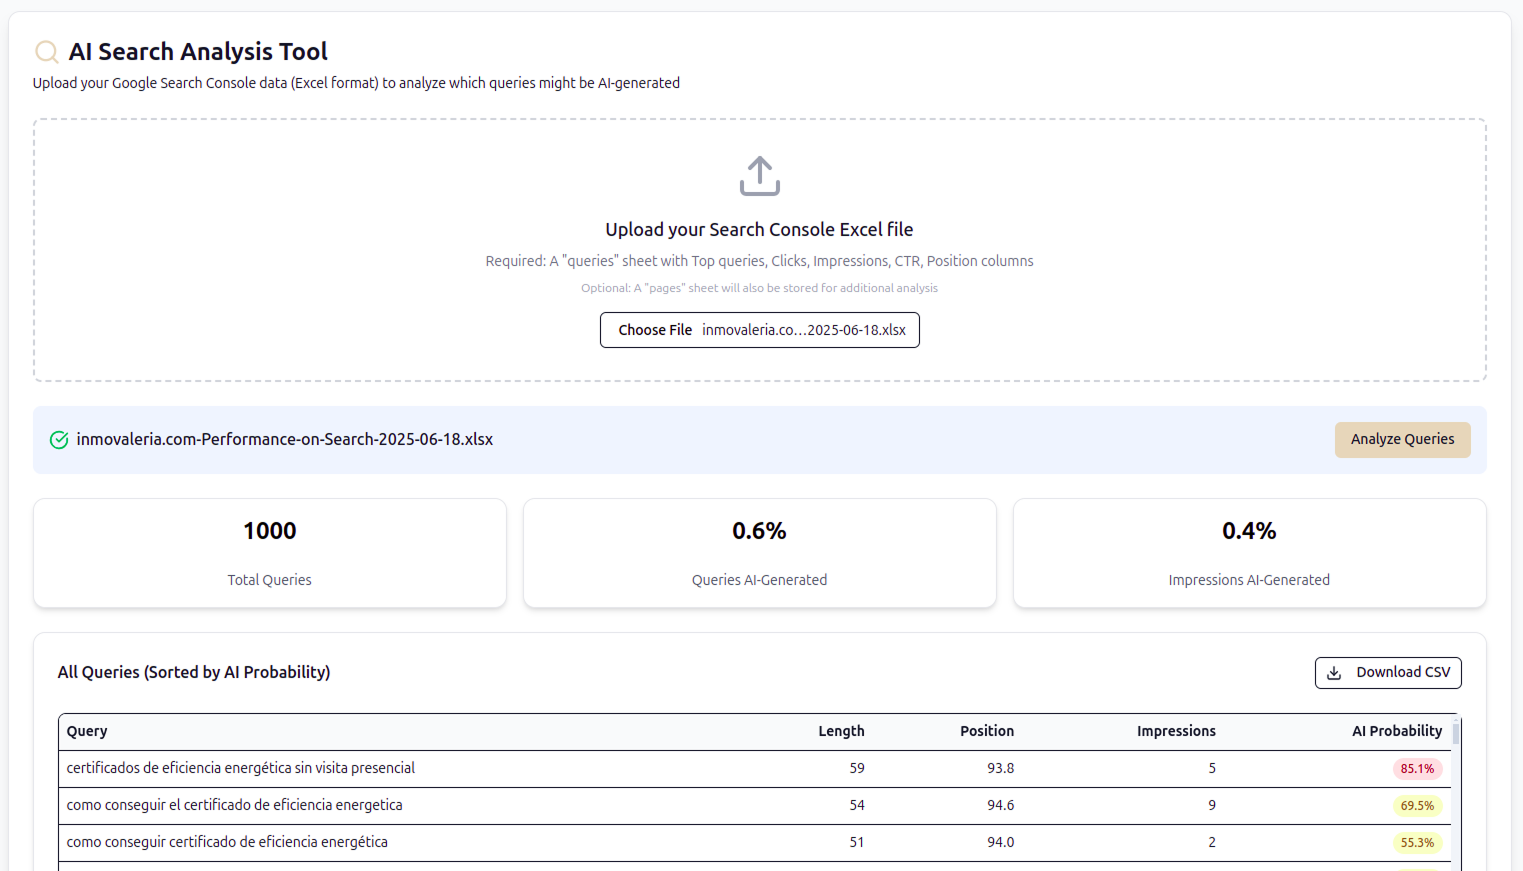Click the Length column header
The image size is (1523, 871).
[841, 731]
